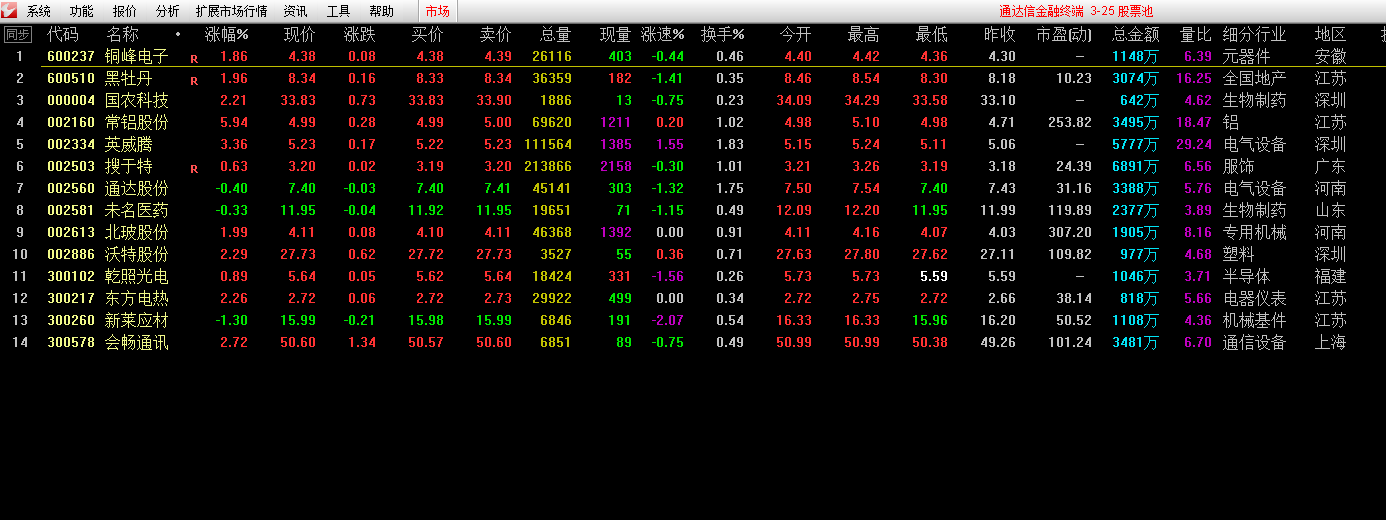Viewport: 1386px width, 520px height.
Task: Select stock row 东方电热
Action: coord(693,298)
